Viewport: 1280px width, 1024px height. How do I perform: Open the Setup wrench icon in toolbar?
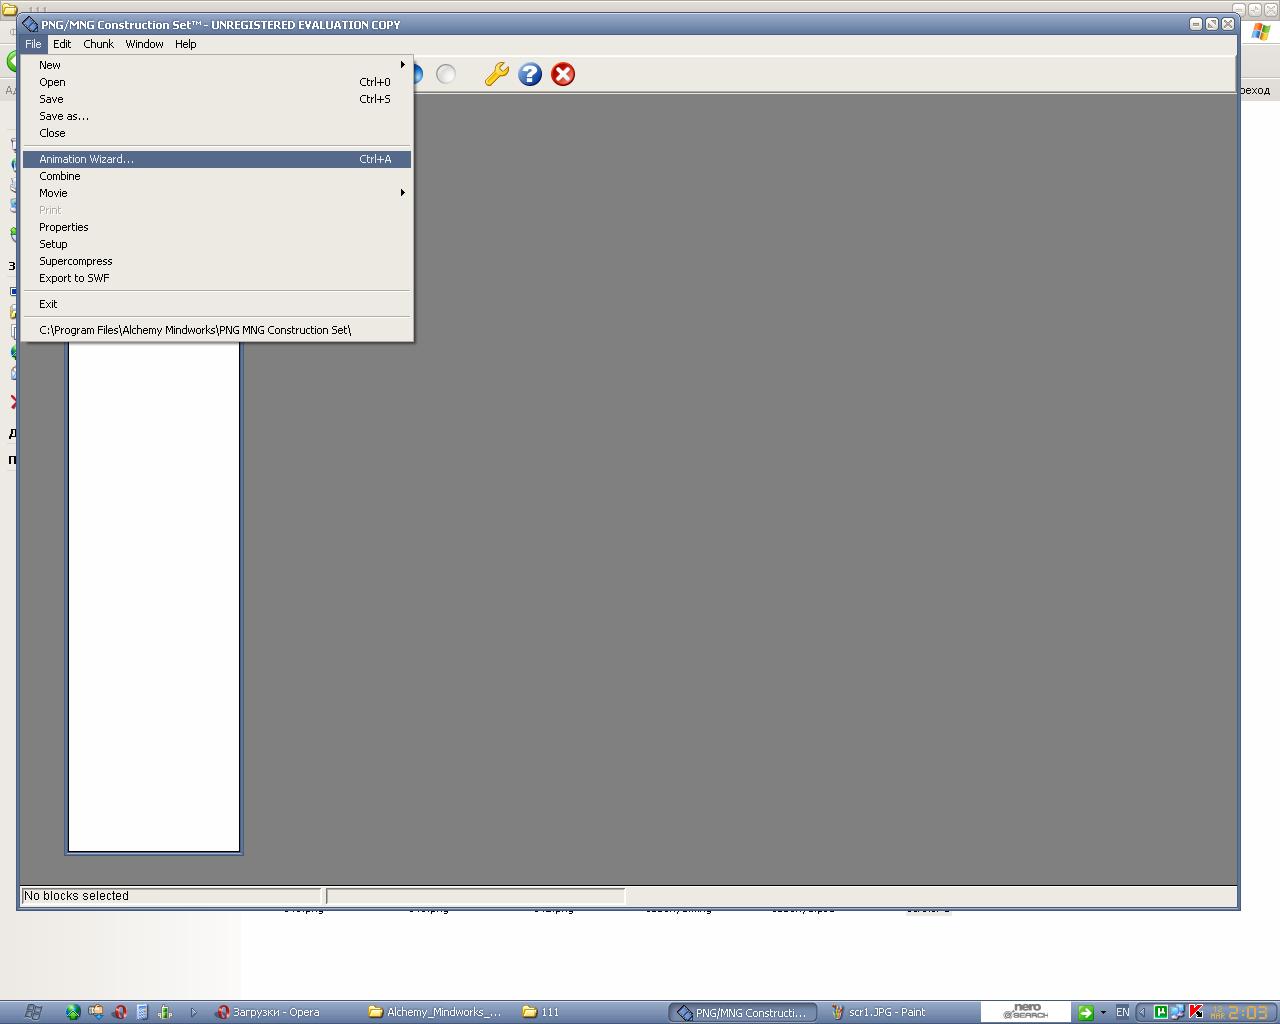pyautogui.click(x=496, y=74)
